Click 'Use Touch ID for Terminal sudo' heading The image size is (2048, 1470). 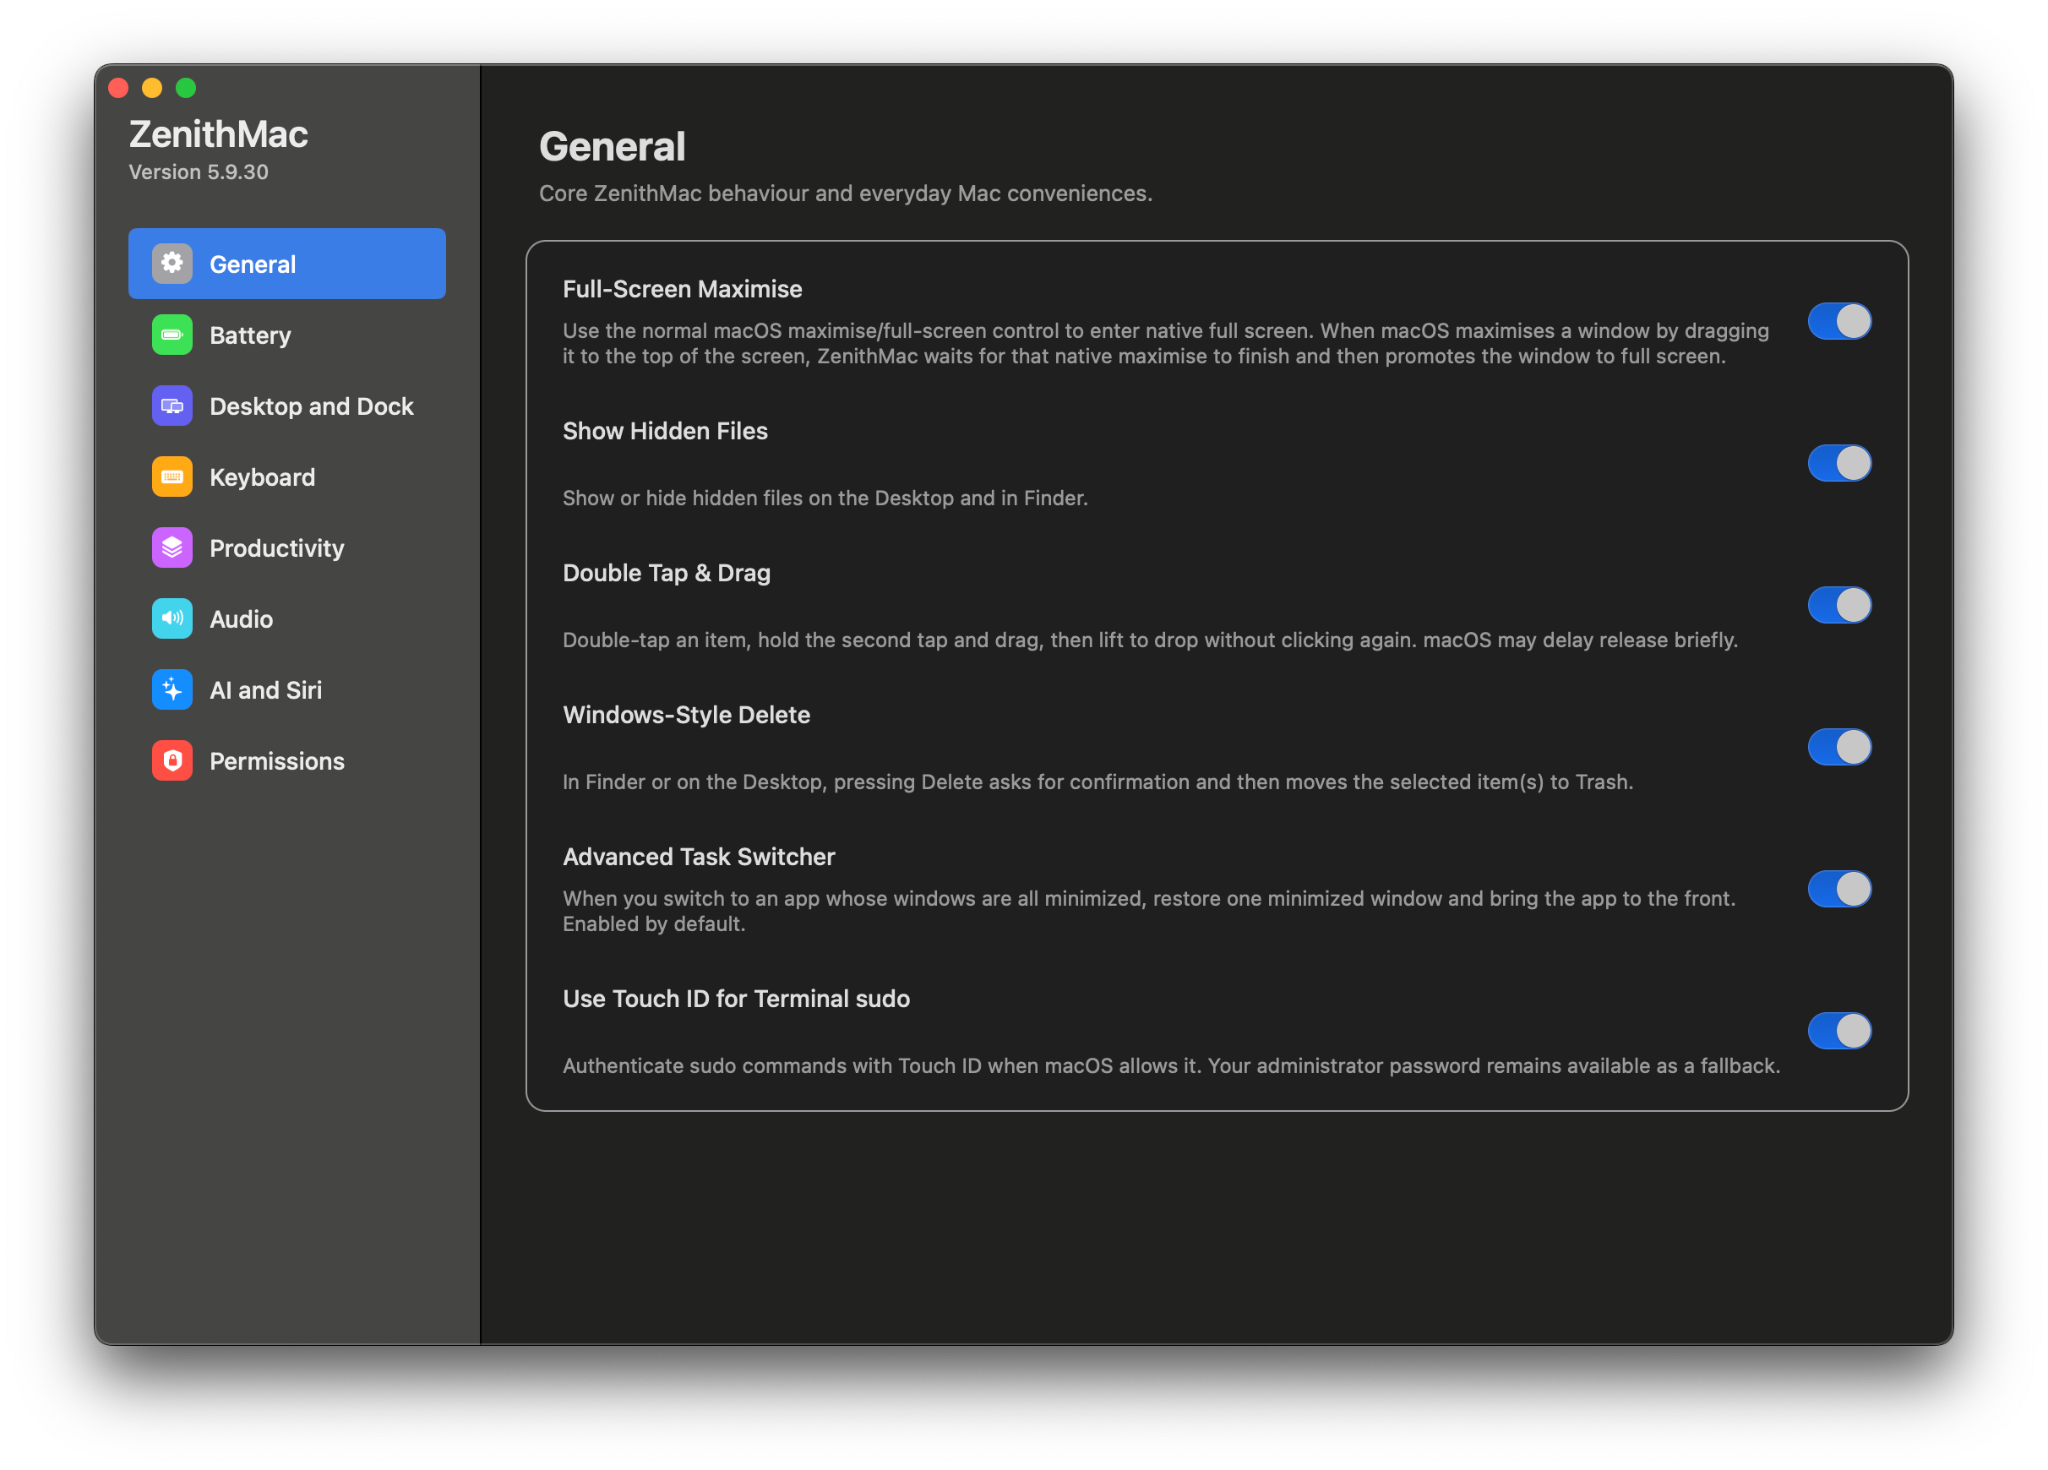736,1000
